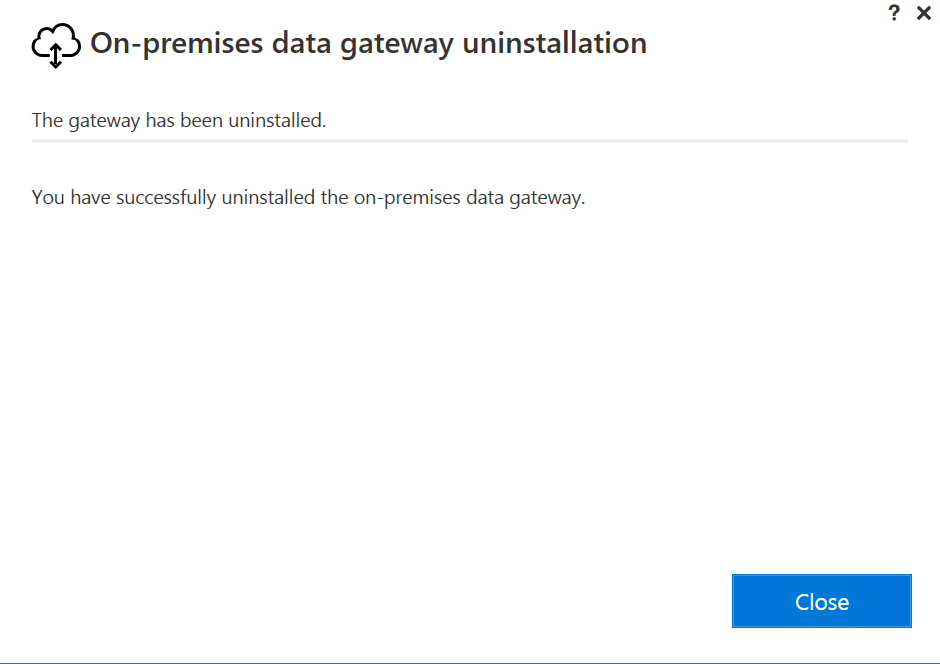Click the word 'You' starting the confirmation message
This screenshot has height=664, width=940.
(x=48, y=197)
